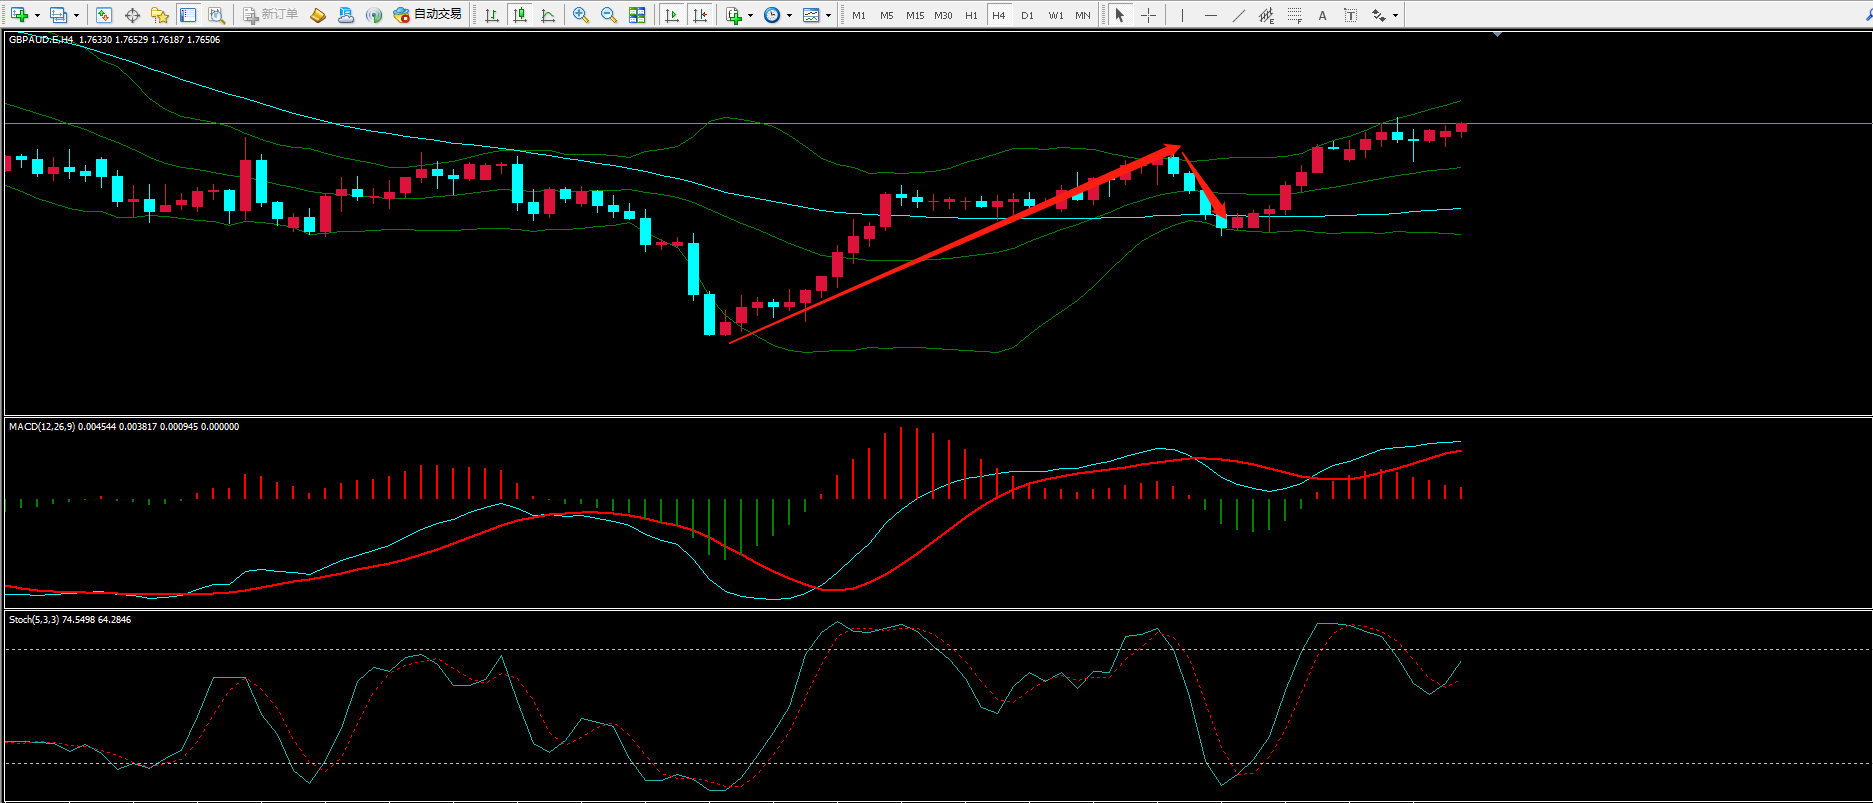The height and width of the screenshot is (803, 1873).
Task: Select the cursor arrow tool
Action: [1120, 15]
